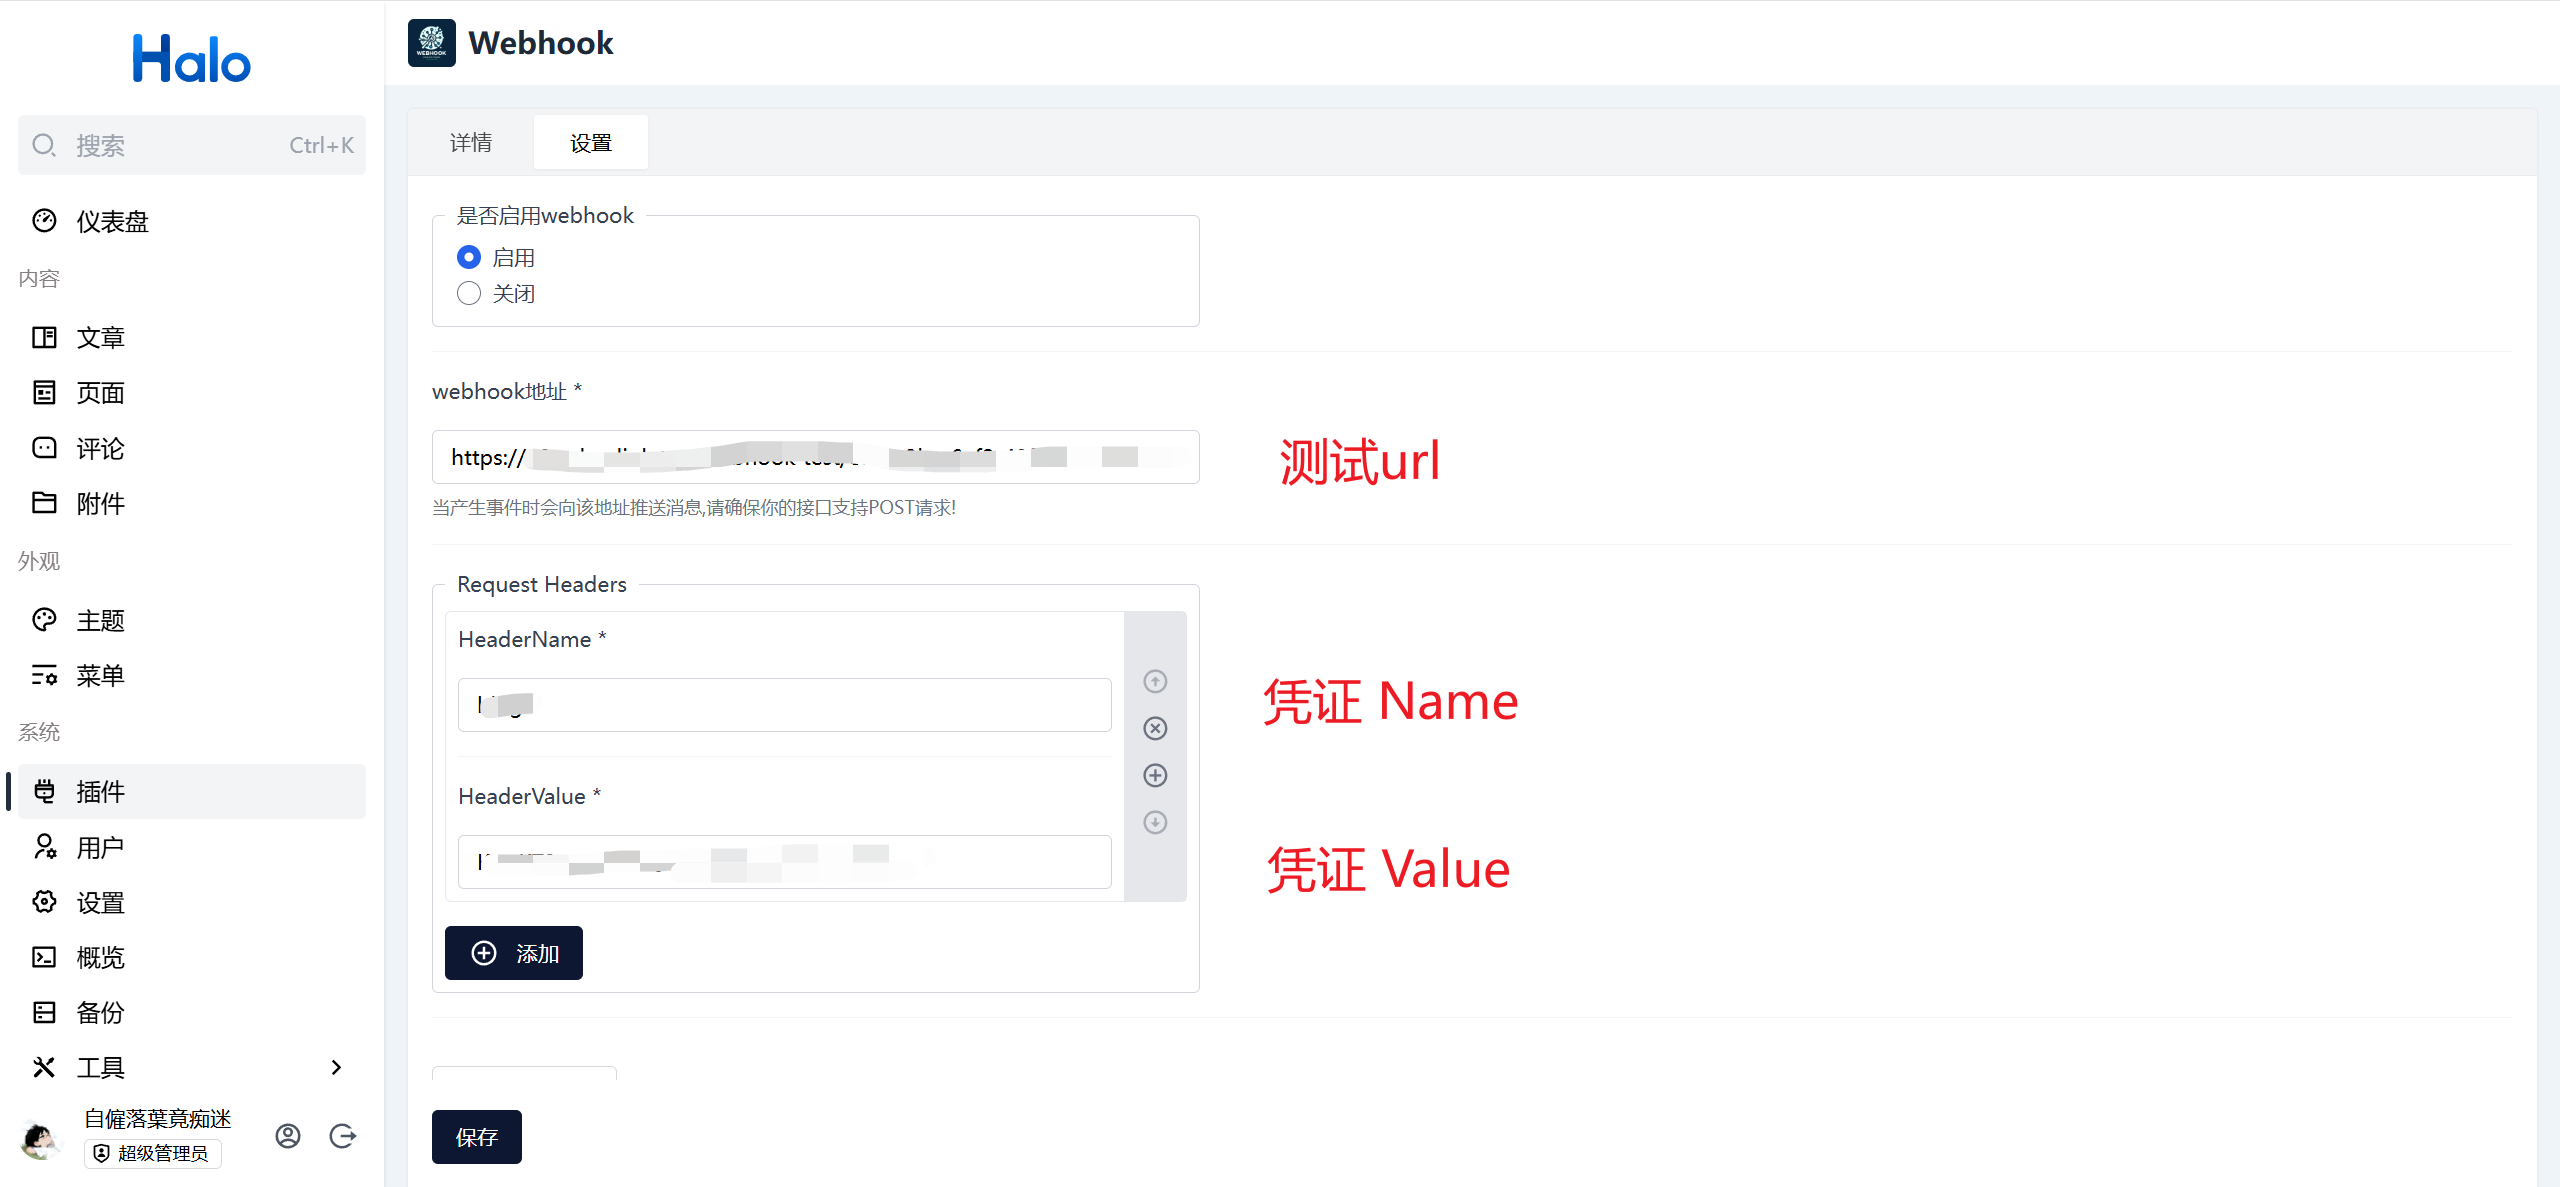Image resolution: width=2560 pixels, height=1187 pixels.
Task: Open 插件 in the sidebar
Action: pyautogui.click(x=100, y=792)
